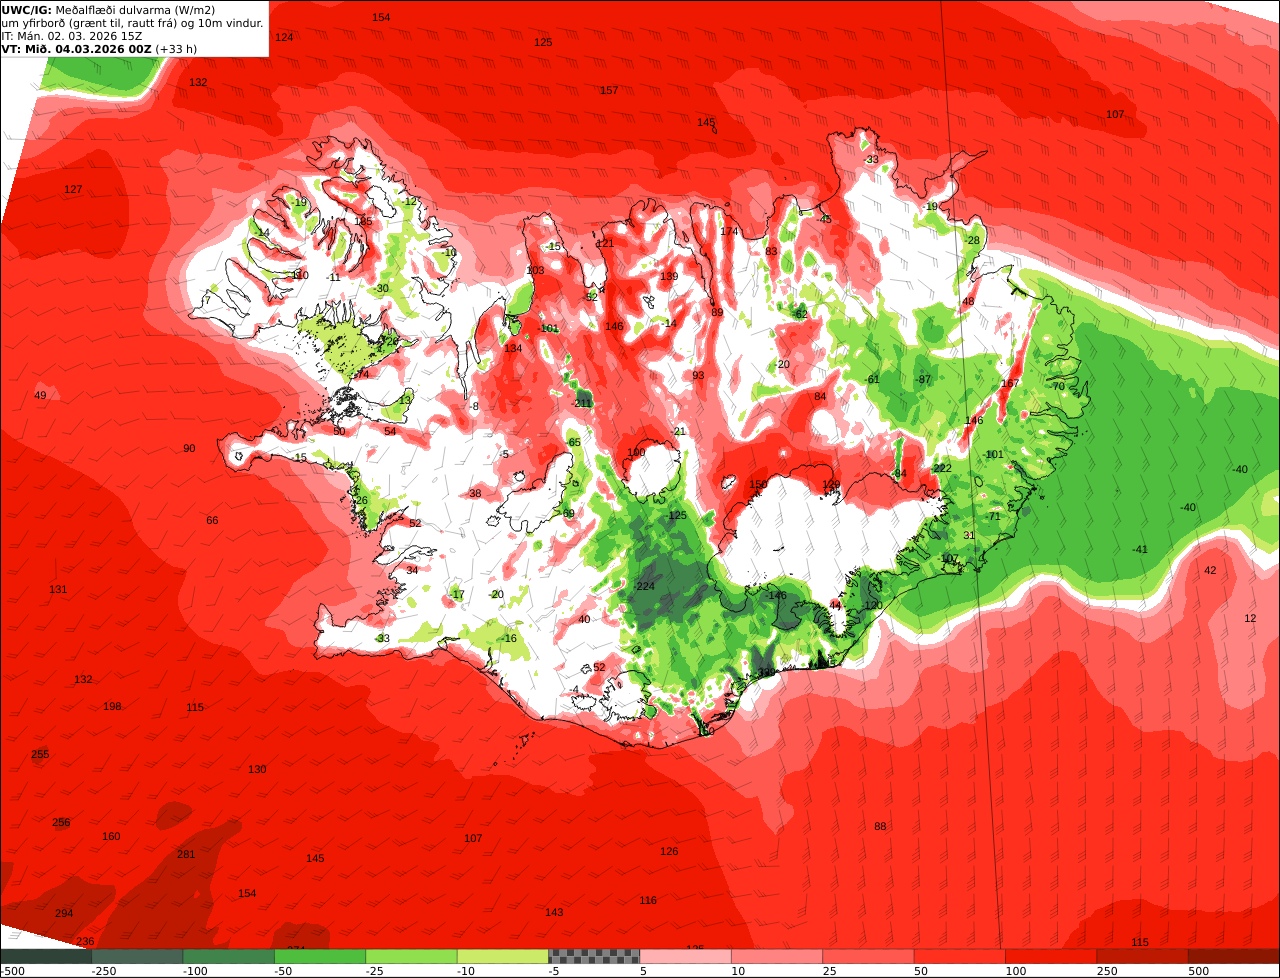The height and width of the screenshot is (978, 1280).
Task: Click the legend tick label 250
Action: pyautogui.click(x=1105, y=971)
